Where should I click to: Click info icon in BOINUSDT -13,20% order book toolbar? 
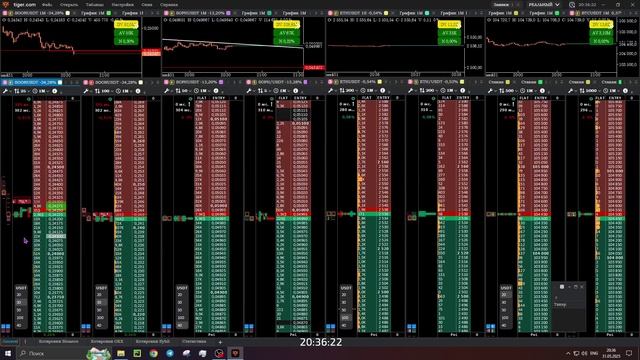coord(216,91)
